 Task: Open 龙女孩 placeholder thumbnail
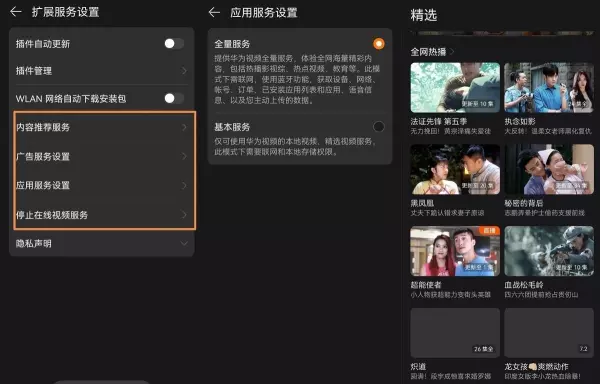pyautogui.click(x=549, y=333)
